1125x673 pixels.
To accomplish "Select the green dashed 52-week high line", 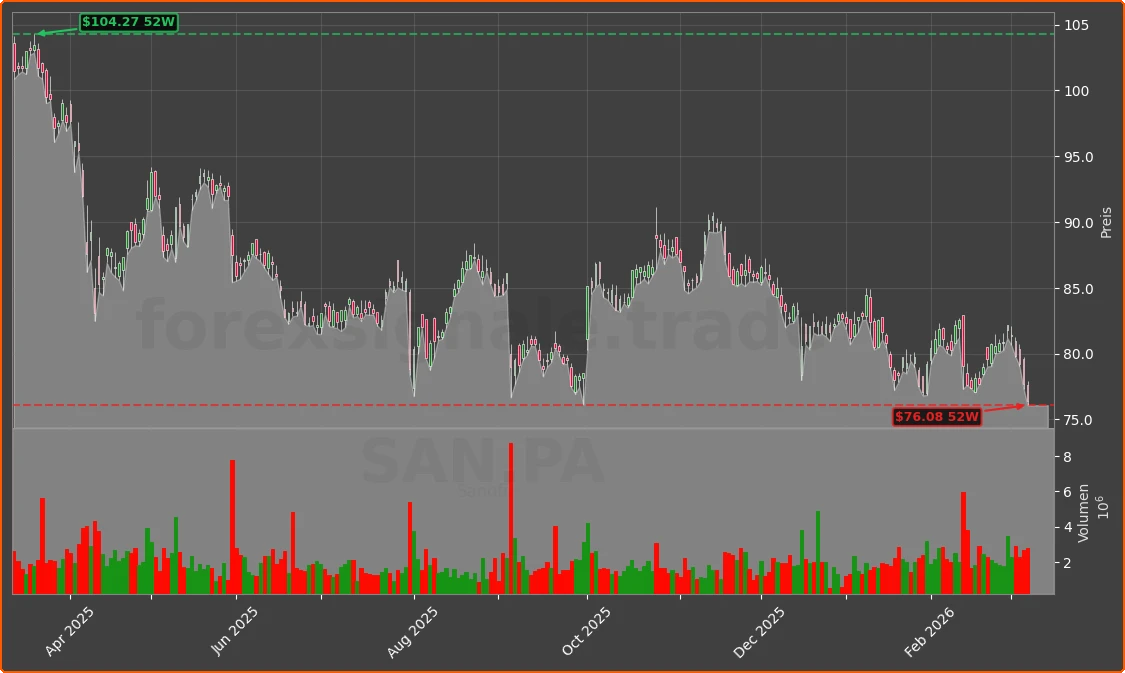I will pyautogui.click(x=500, y=33).
